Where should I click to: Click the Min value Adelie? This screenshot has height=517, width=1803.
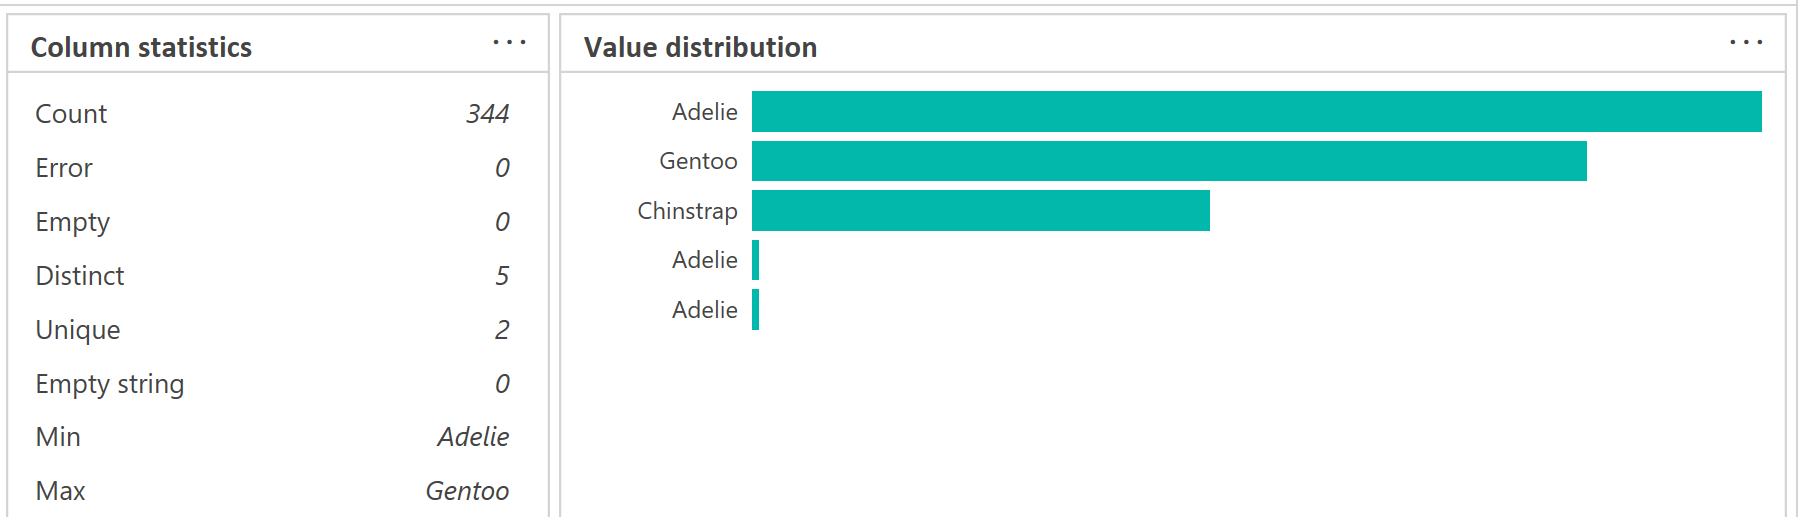click(x=473, y=437)
